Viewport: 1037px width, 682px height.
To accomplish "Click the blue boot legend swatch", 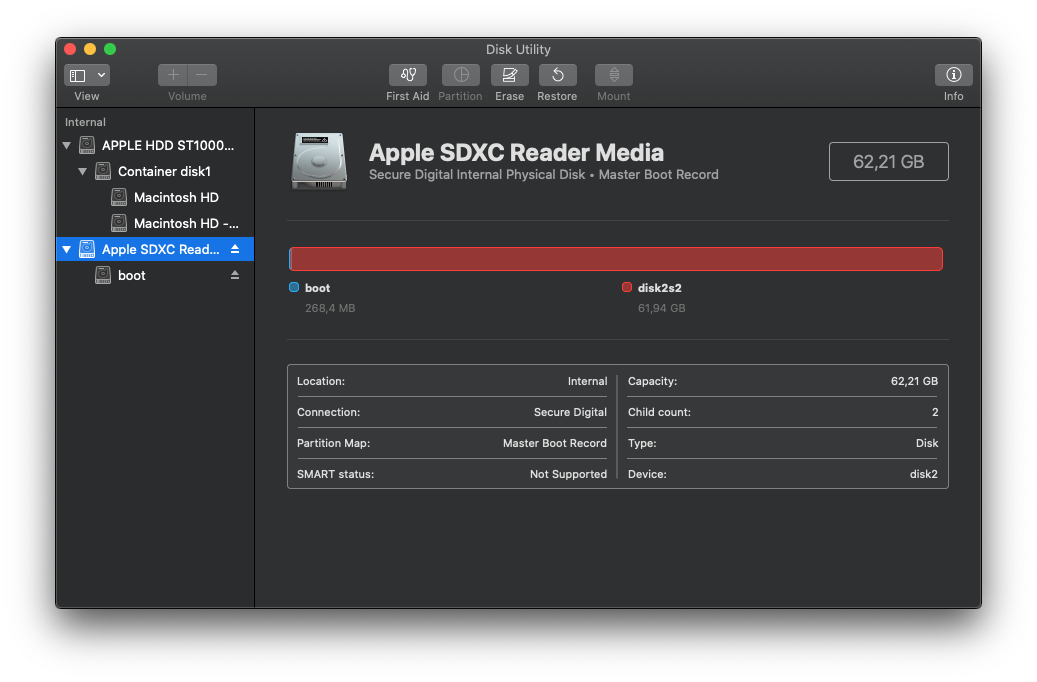I will [x=294, y=287].
